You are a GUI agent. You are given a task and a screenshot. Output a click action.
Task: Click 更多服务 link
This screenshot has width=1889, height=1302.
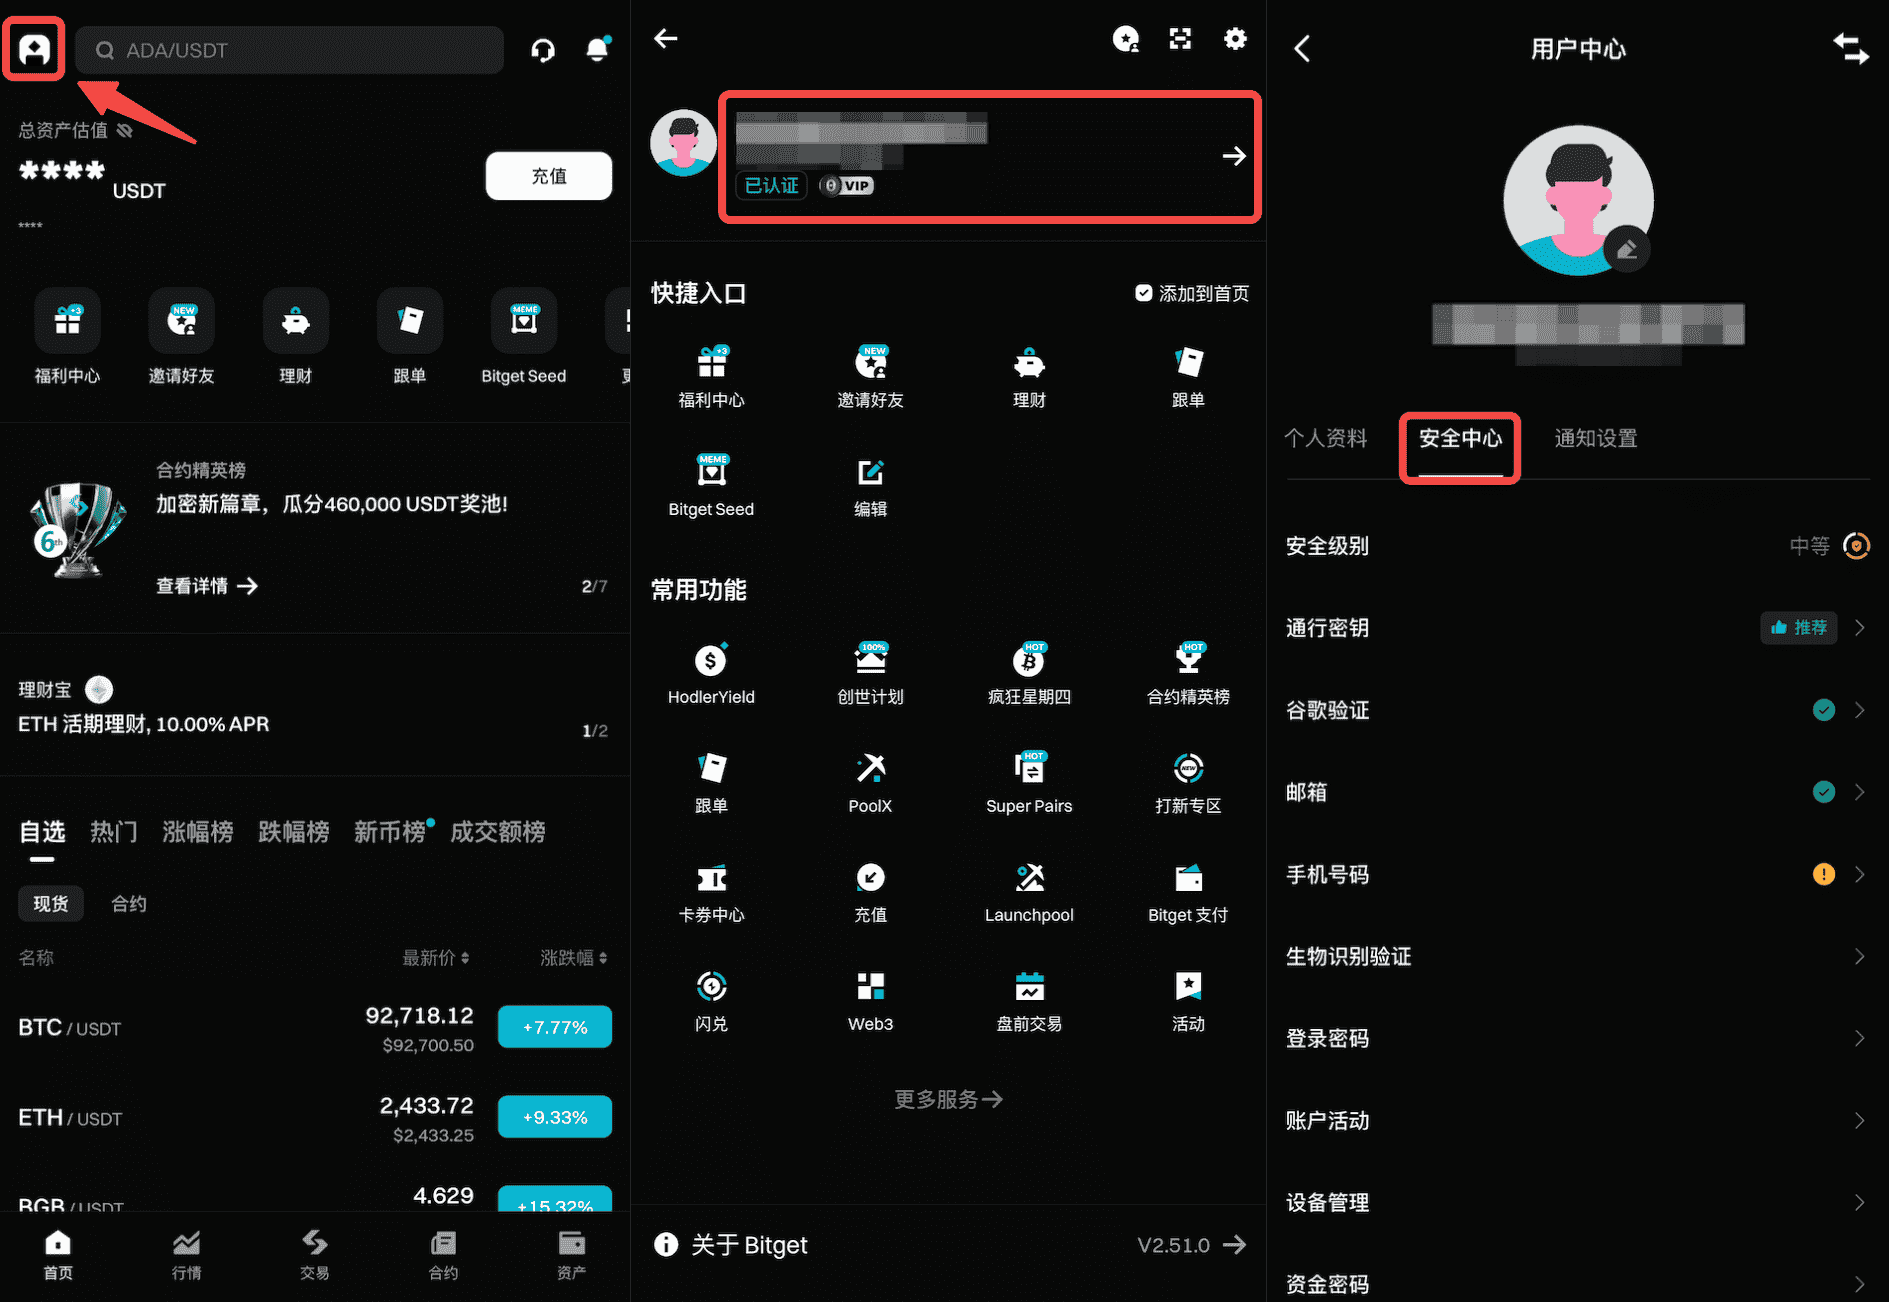tap(948, 1099)
